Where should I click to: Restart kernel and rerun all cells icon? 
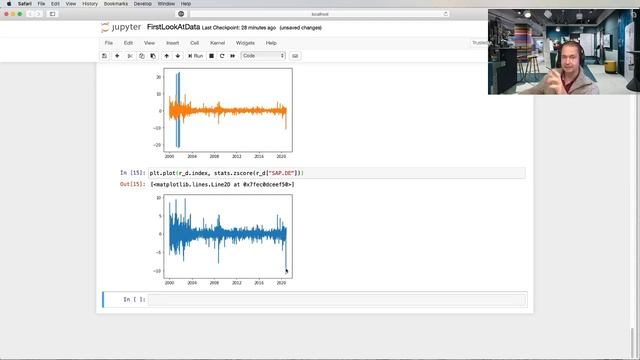(x=233, y=56)
